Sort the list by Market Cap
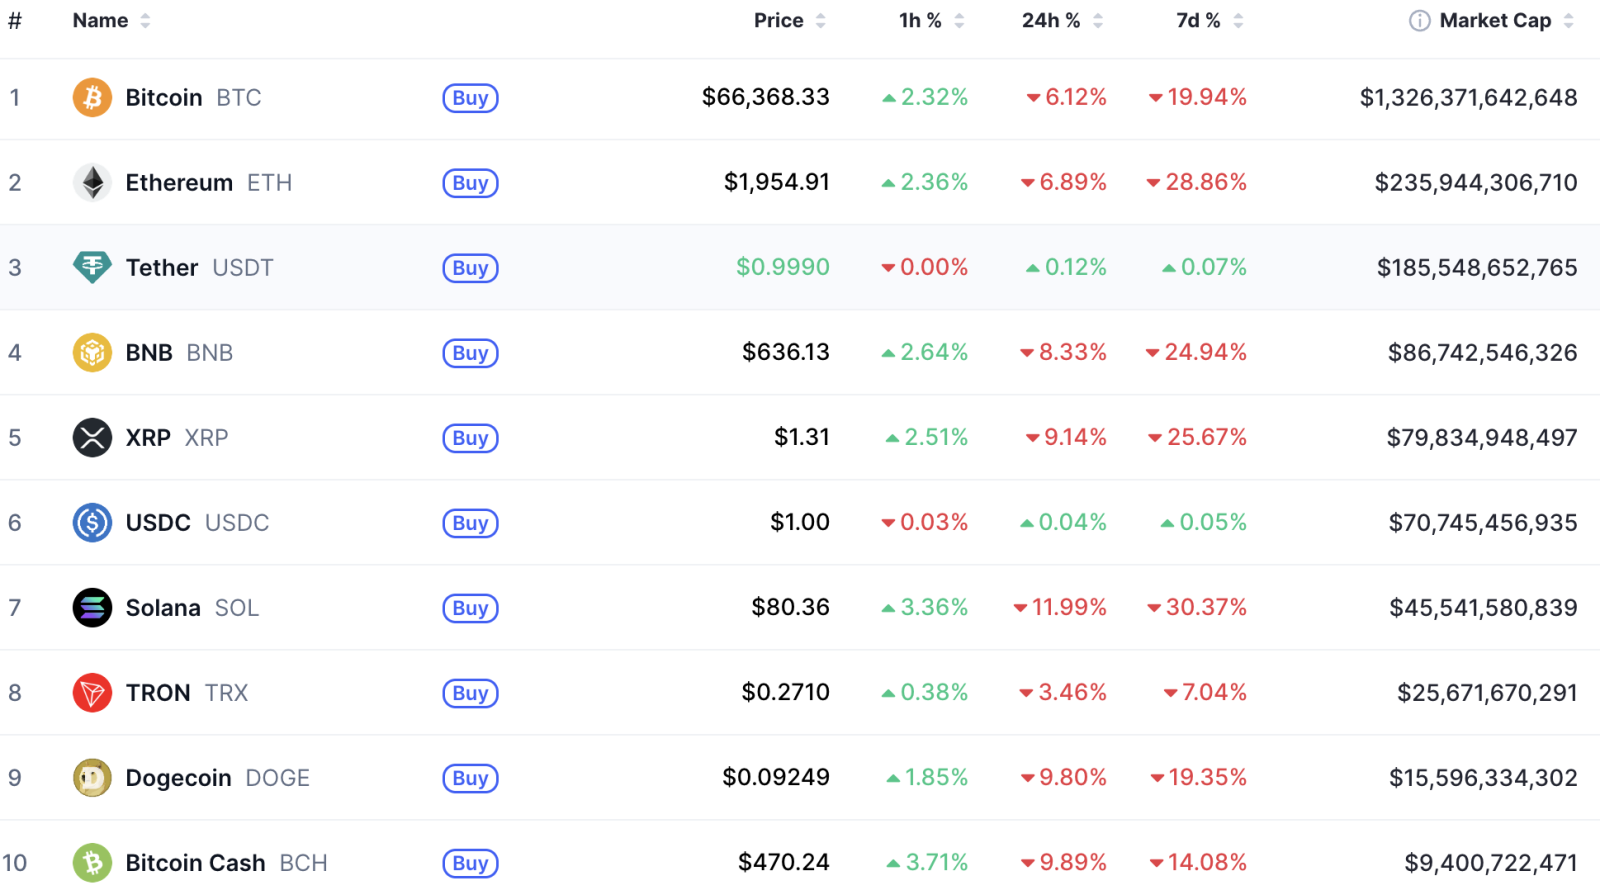 1495,21
